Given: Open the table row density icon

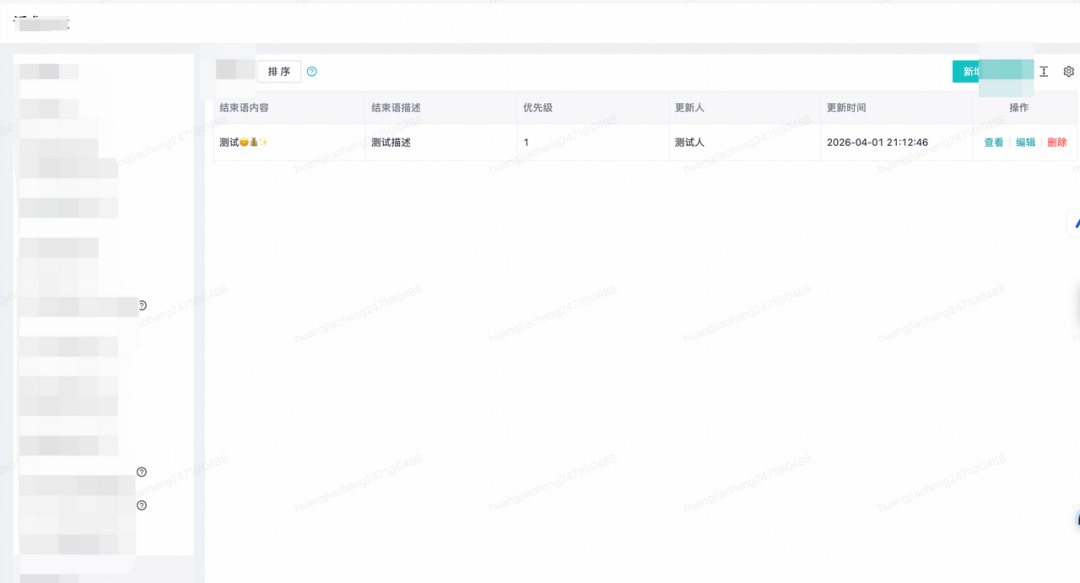Looking at the screenshot, I should (x=1044, y=72).
